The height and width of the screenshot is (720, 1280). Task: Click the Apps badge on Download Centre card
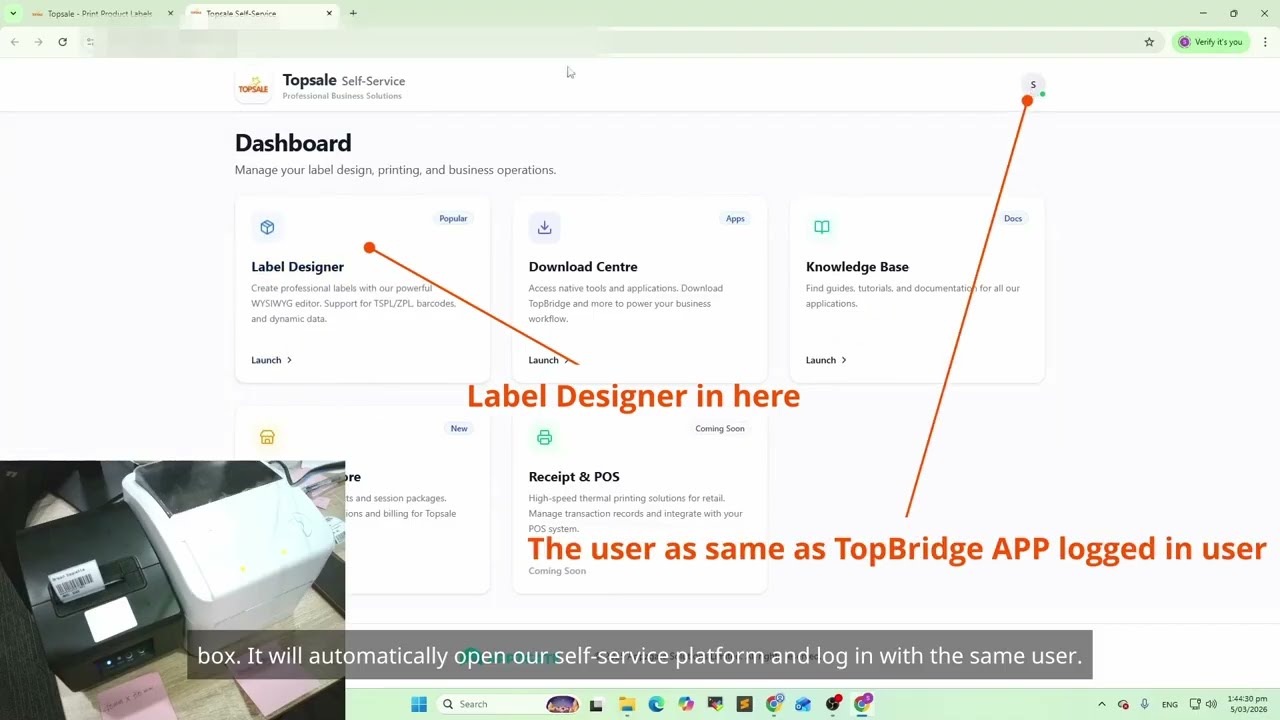(x=735, y=218)
